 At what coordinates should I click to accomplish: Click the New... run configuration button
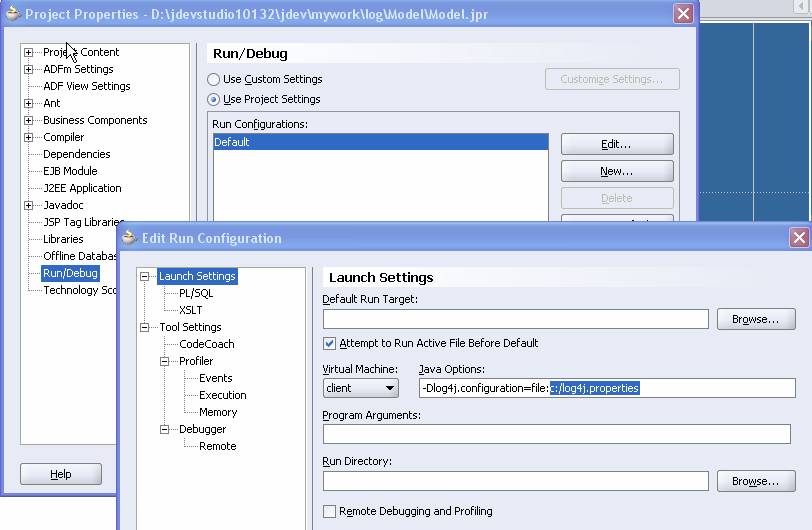pyautogui.click(x=616, y=172)
